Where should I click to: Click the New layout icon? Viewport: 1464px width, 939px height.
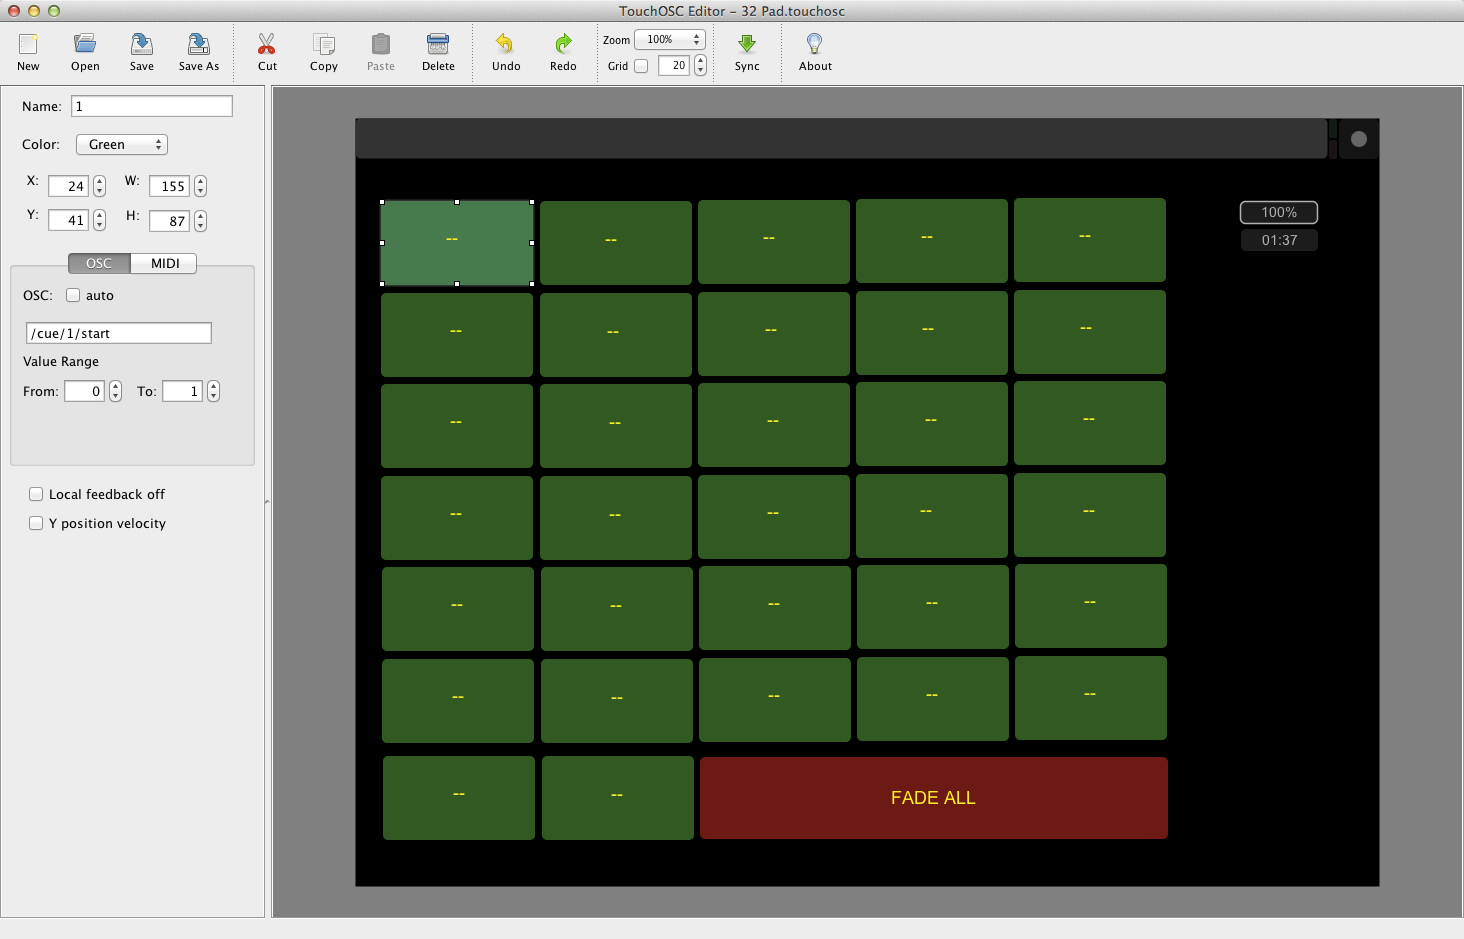click(x=28, y=45)
